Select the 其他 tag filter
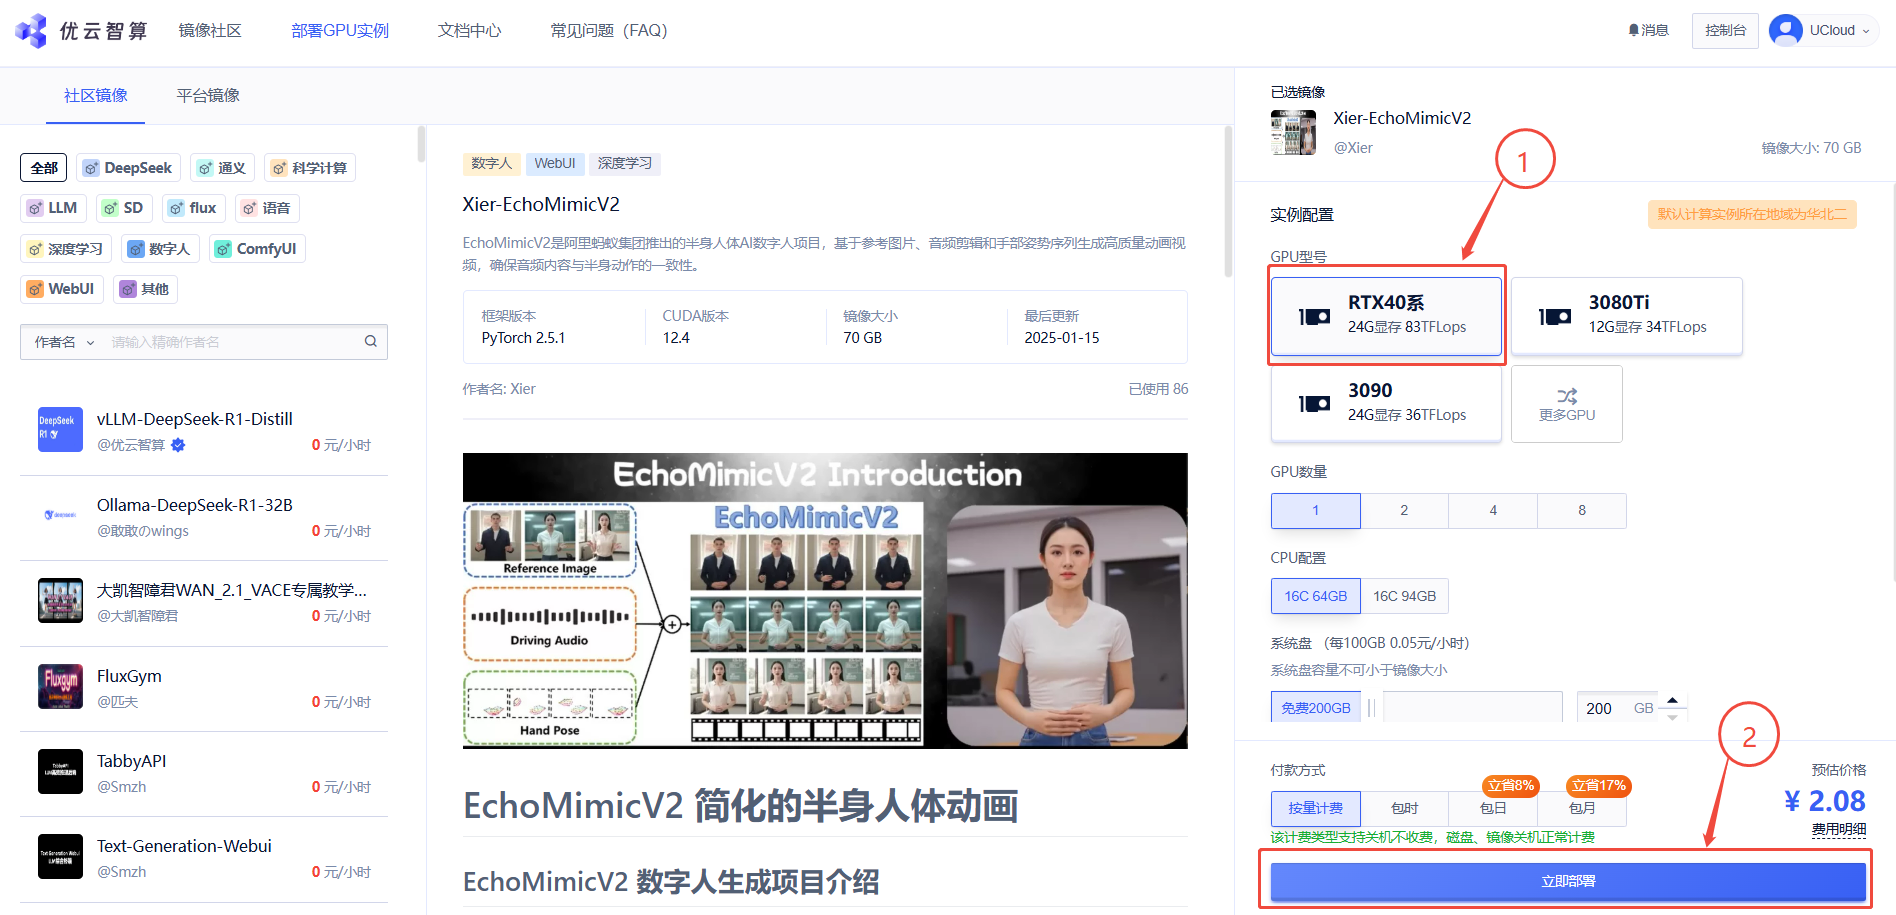Viewport: 1896px width, 915px height. [x=145, y=289]
